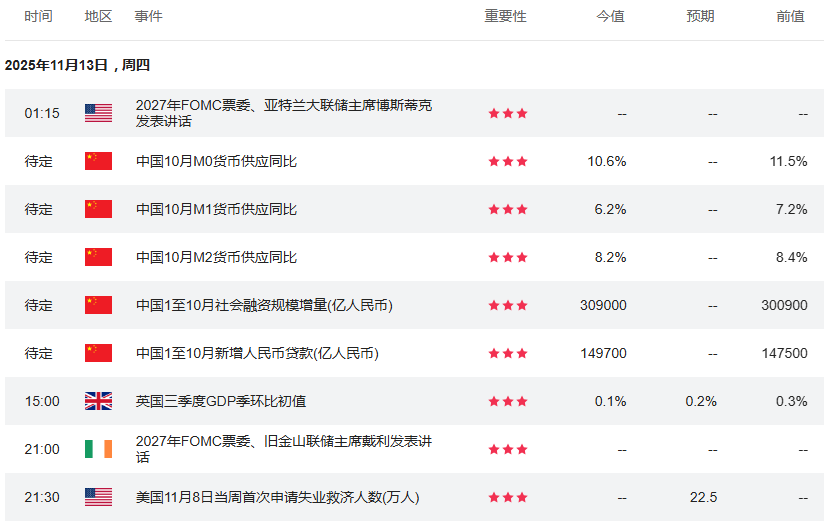This screenshot has height=522, width=824.
Task: Open event 英国三季度GDP季环比初值
Action: point(221,401)
